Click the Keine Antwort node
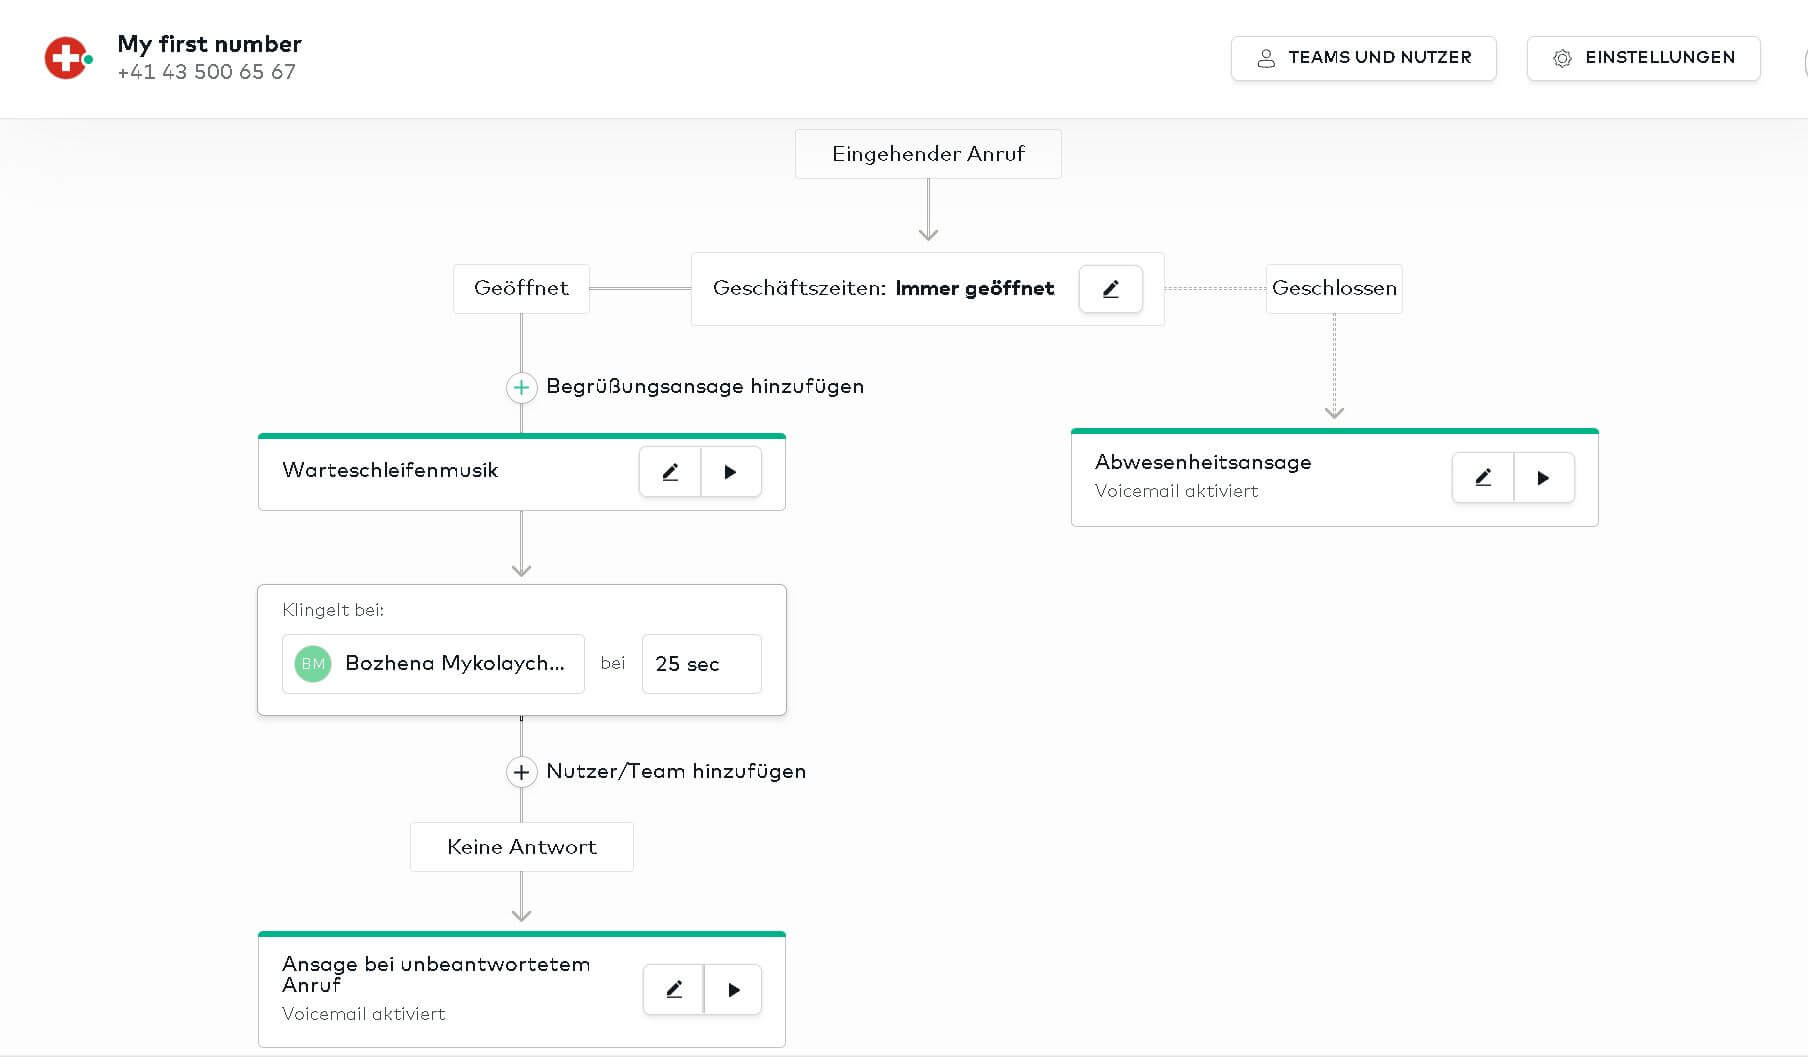The image size is (1808, 1057). coord(521,847)
